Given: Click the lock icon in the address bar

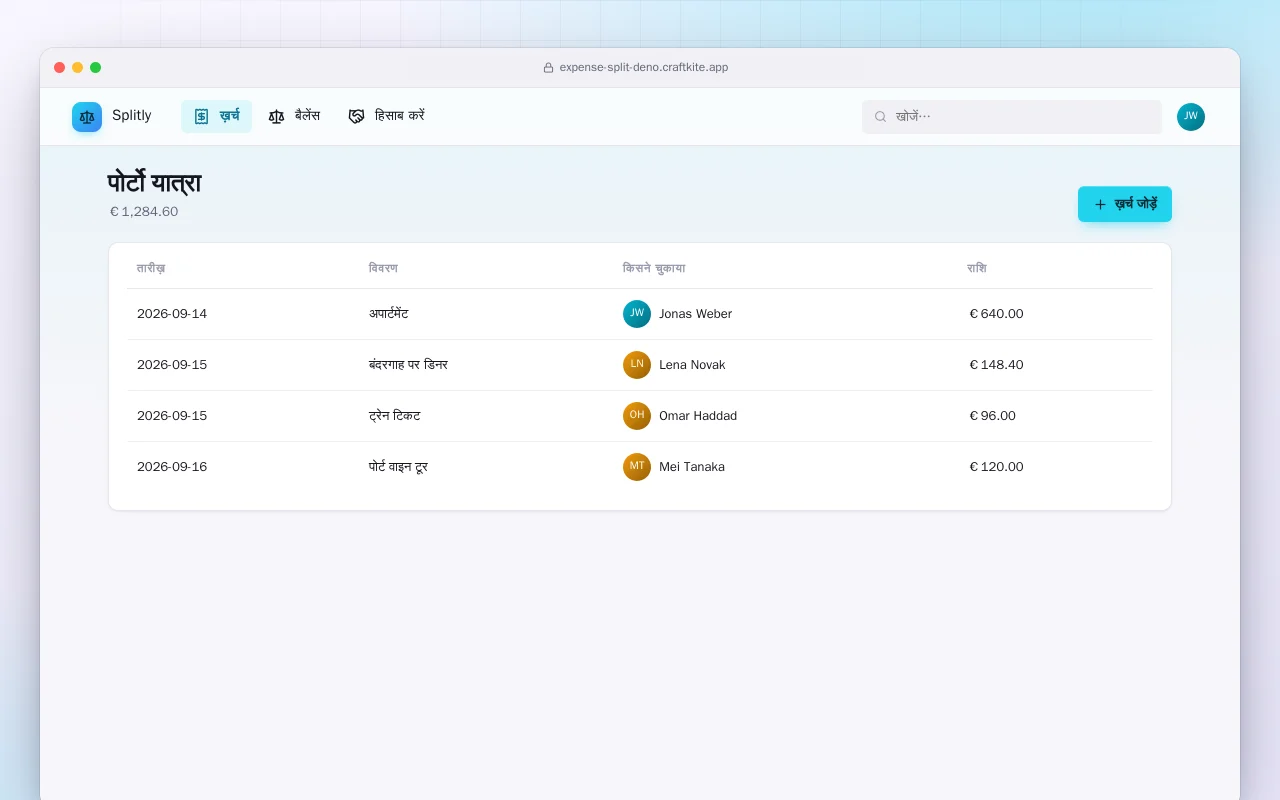Looking at the screenshot, I should click(x=548, y=68).
